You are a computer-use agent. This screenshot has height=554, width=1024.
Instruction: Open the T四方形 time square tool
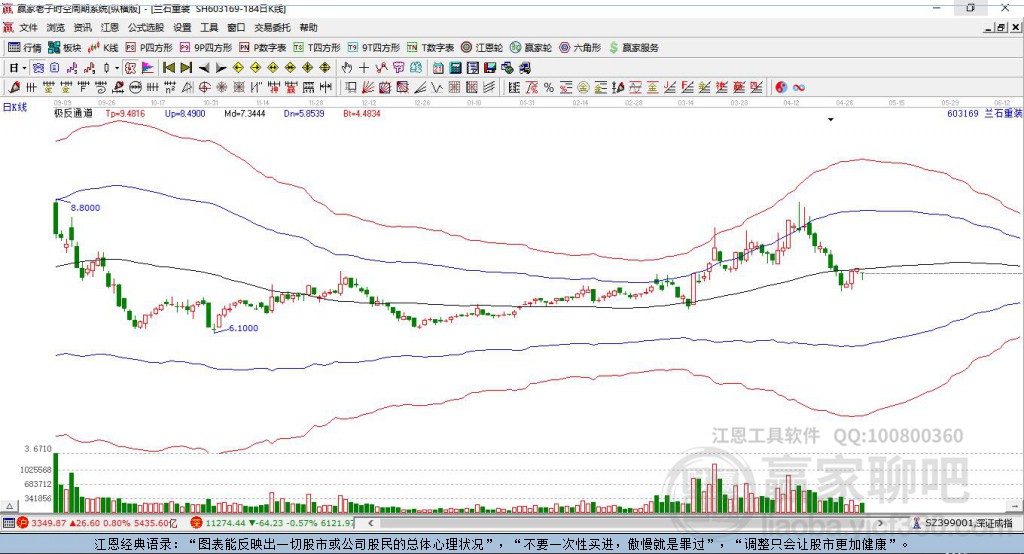point(317,48)
